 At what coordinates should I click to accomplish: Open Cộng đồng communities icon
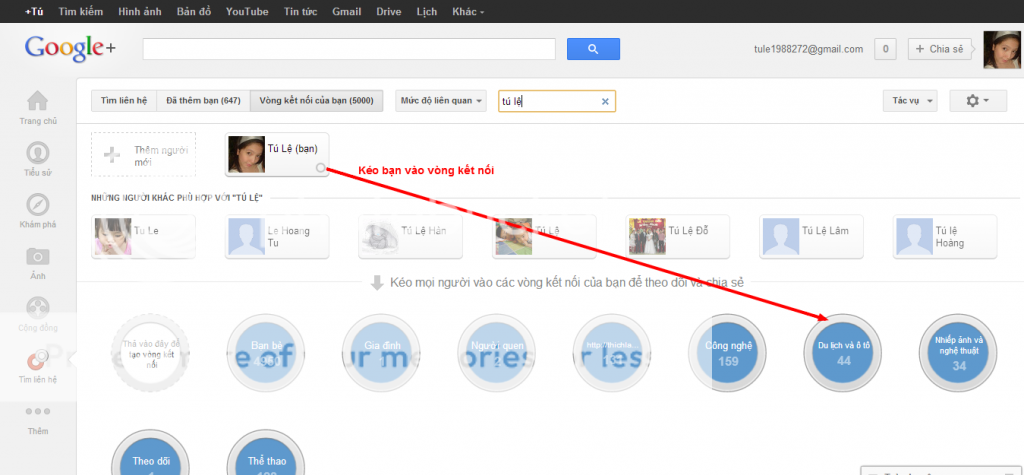click(37, 308)
